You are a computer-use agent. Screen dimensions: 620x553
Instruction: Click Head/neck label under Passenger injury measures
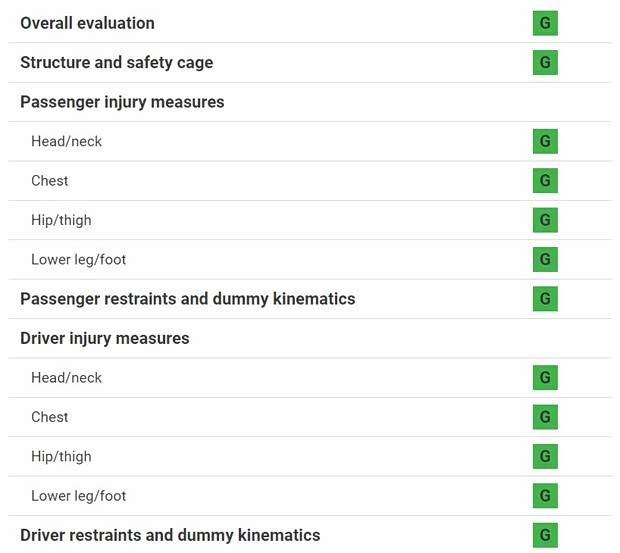66,142
